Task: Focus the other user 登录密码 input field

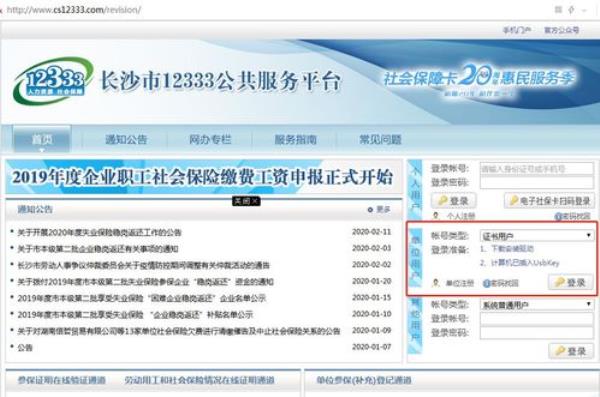Action: pyautogui.click(x=537, y=333)
